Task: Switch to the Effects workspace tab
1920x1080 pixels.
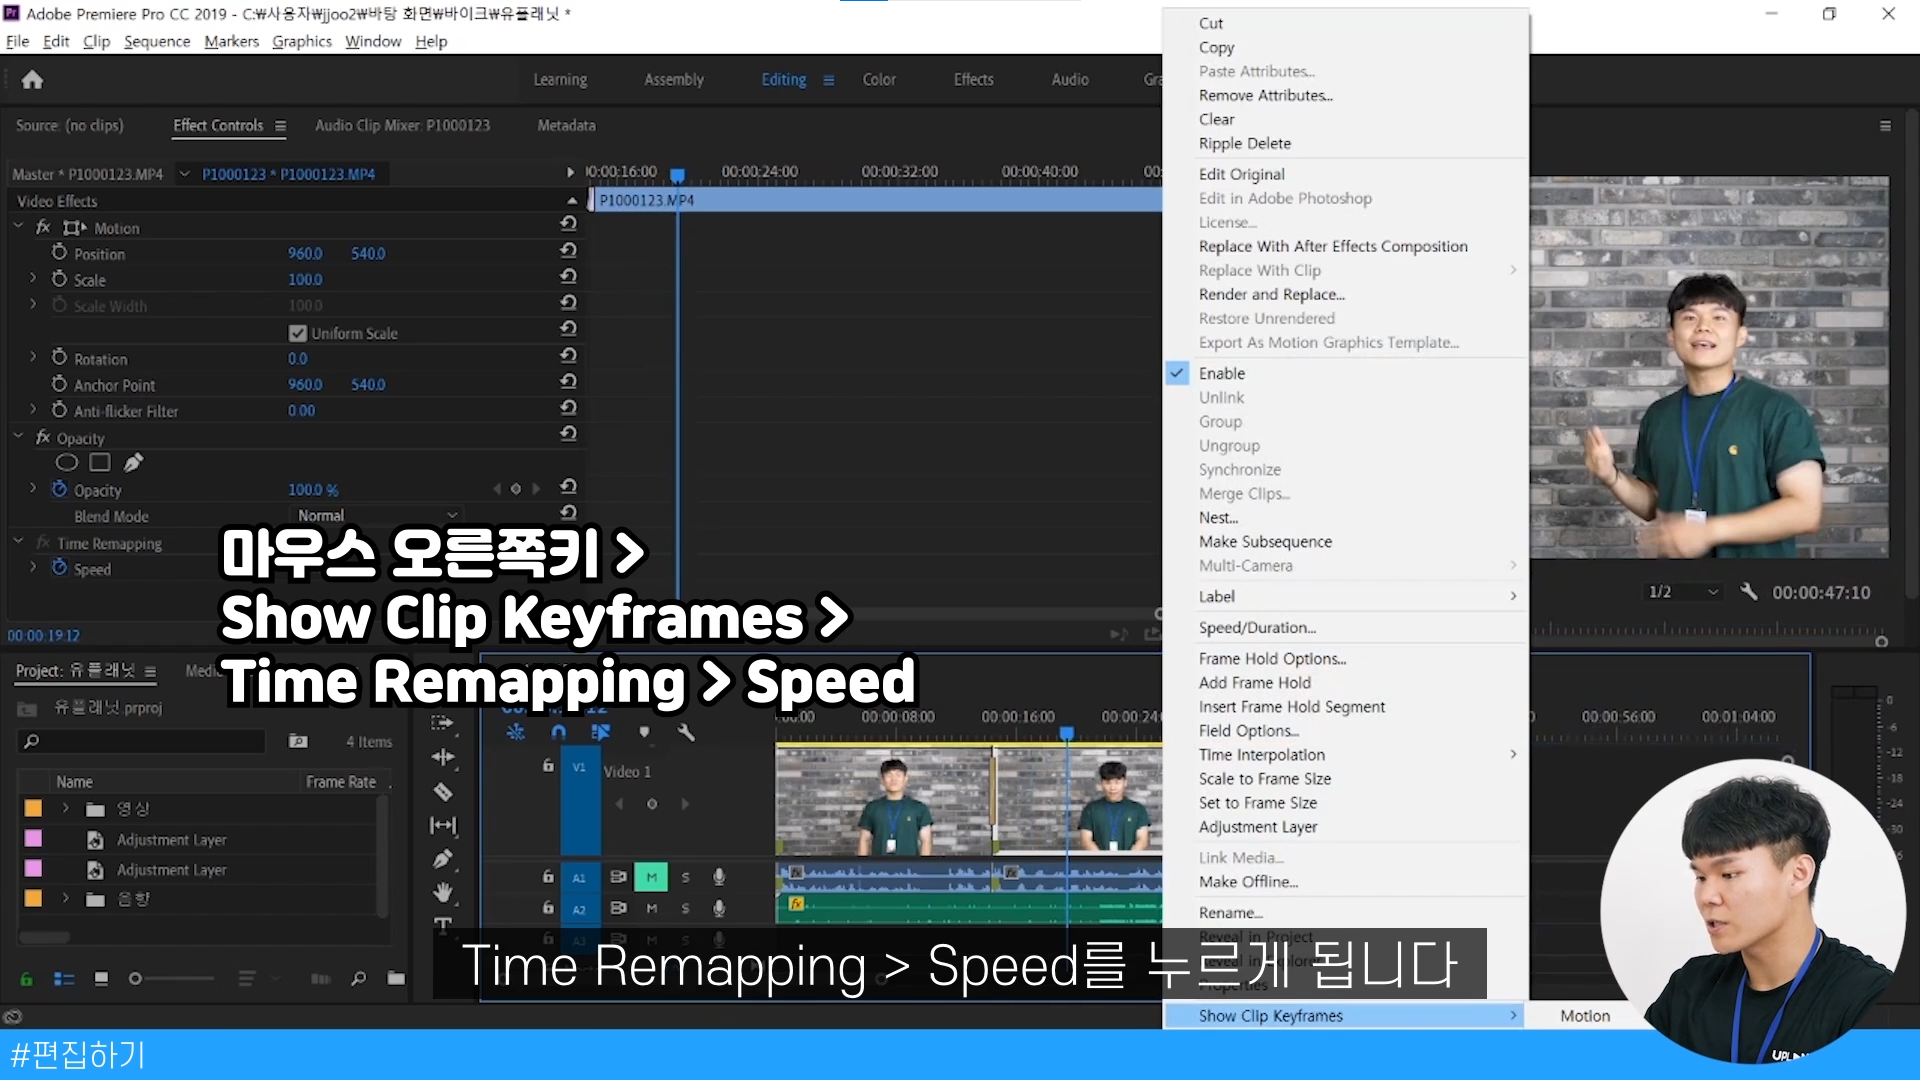Action: tap(973, 80)
